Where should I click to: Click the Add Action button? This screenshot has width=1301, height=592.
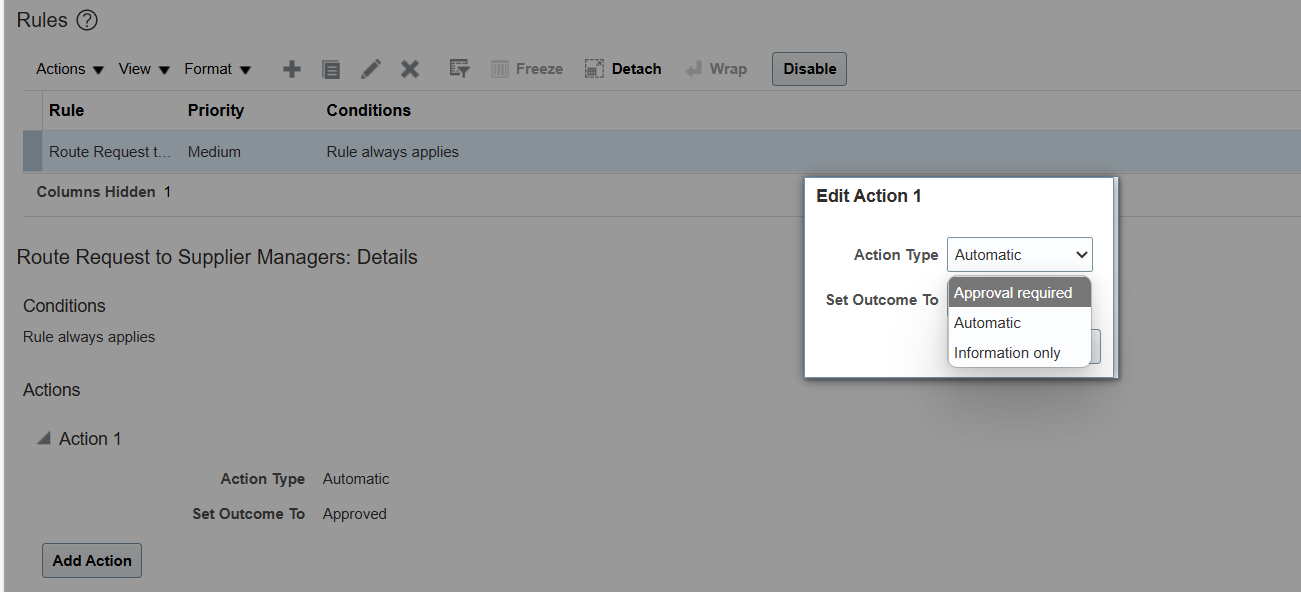pyautogui.click(x=92, y=561)
